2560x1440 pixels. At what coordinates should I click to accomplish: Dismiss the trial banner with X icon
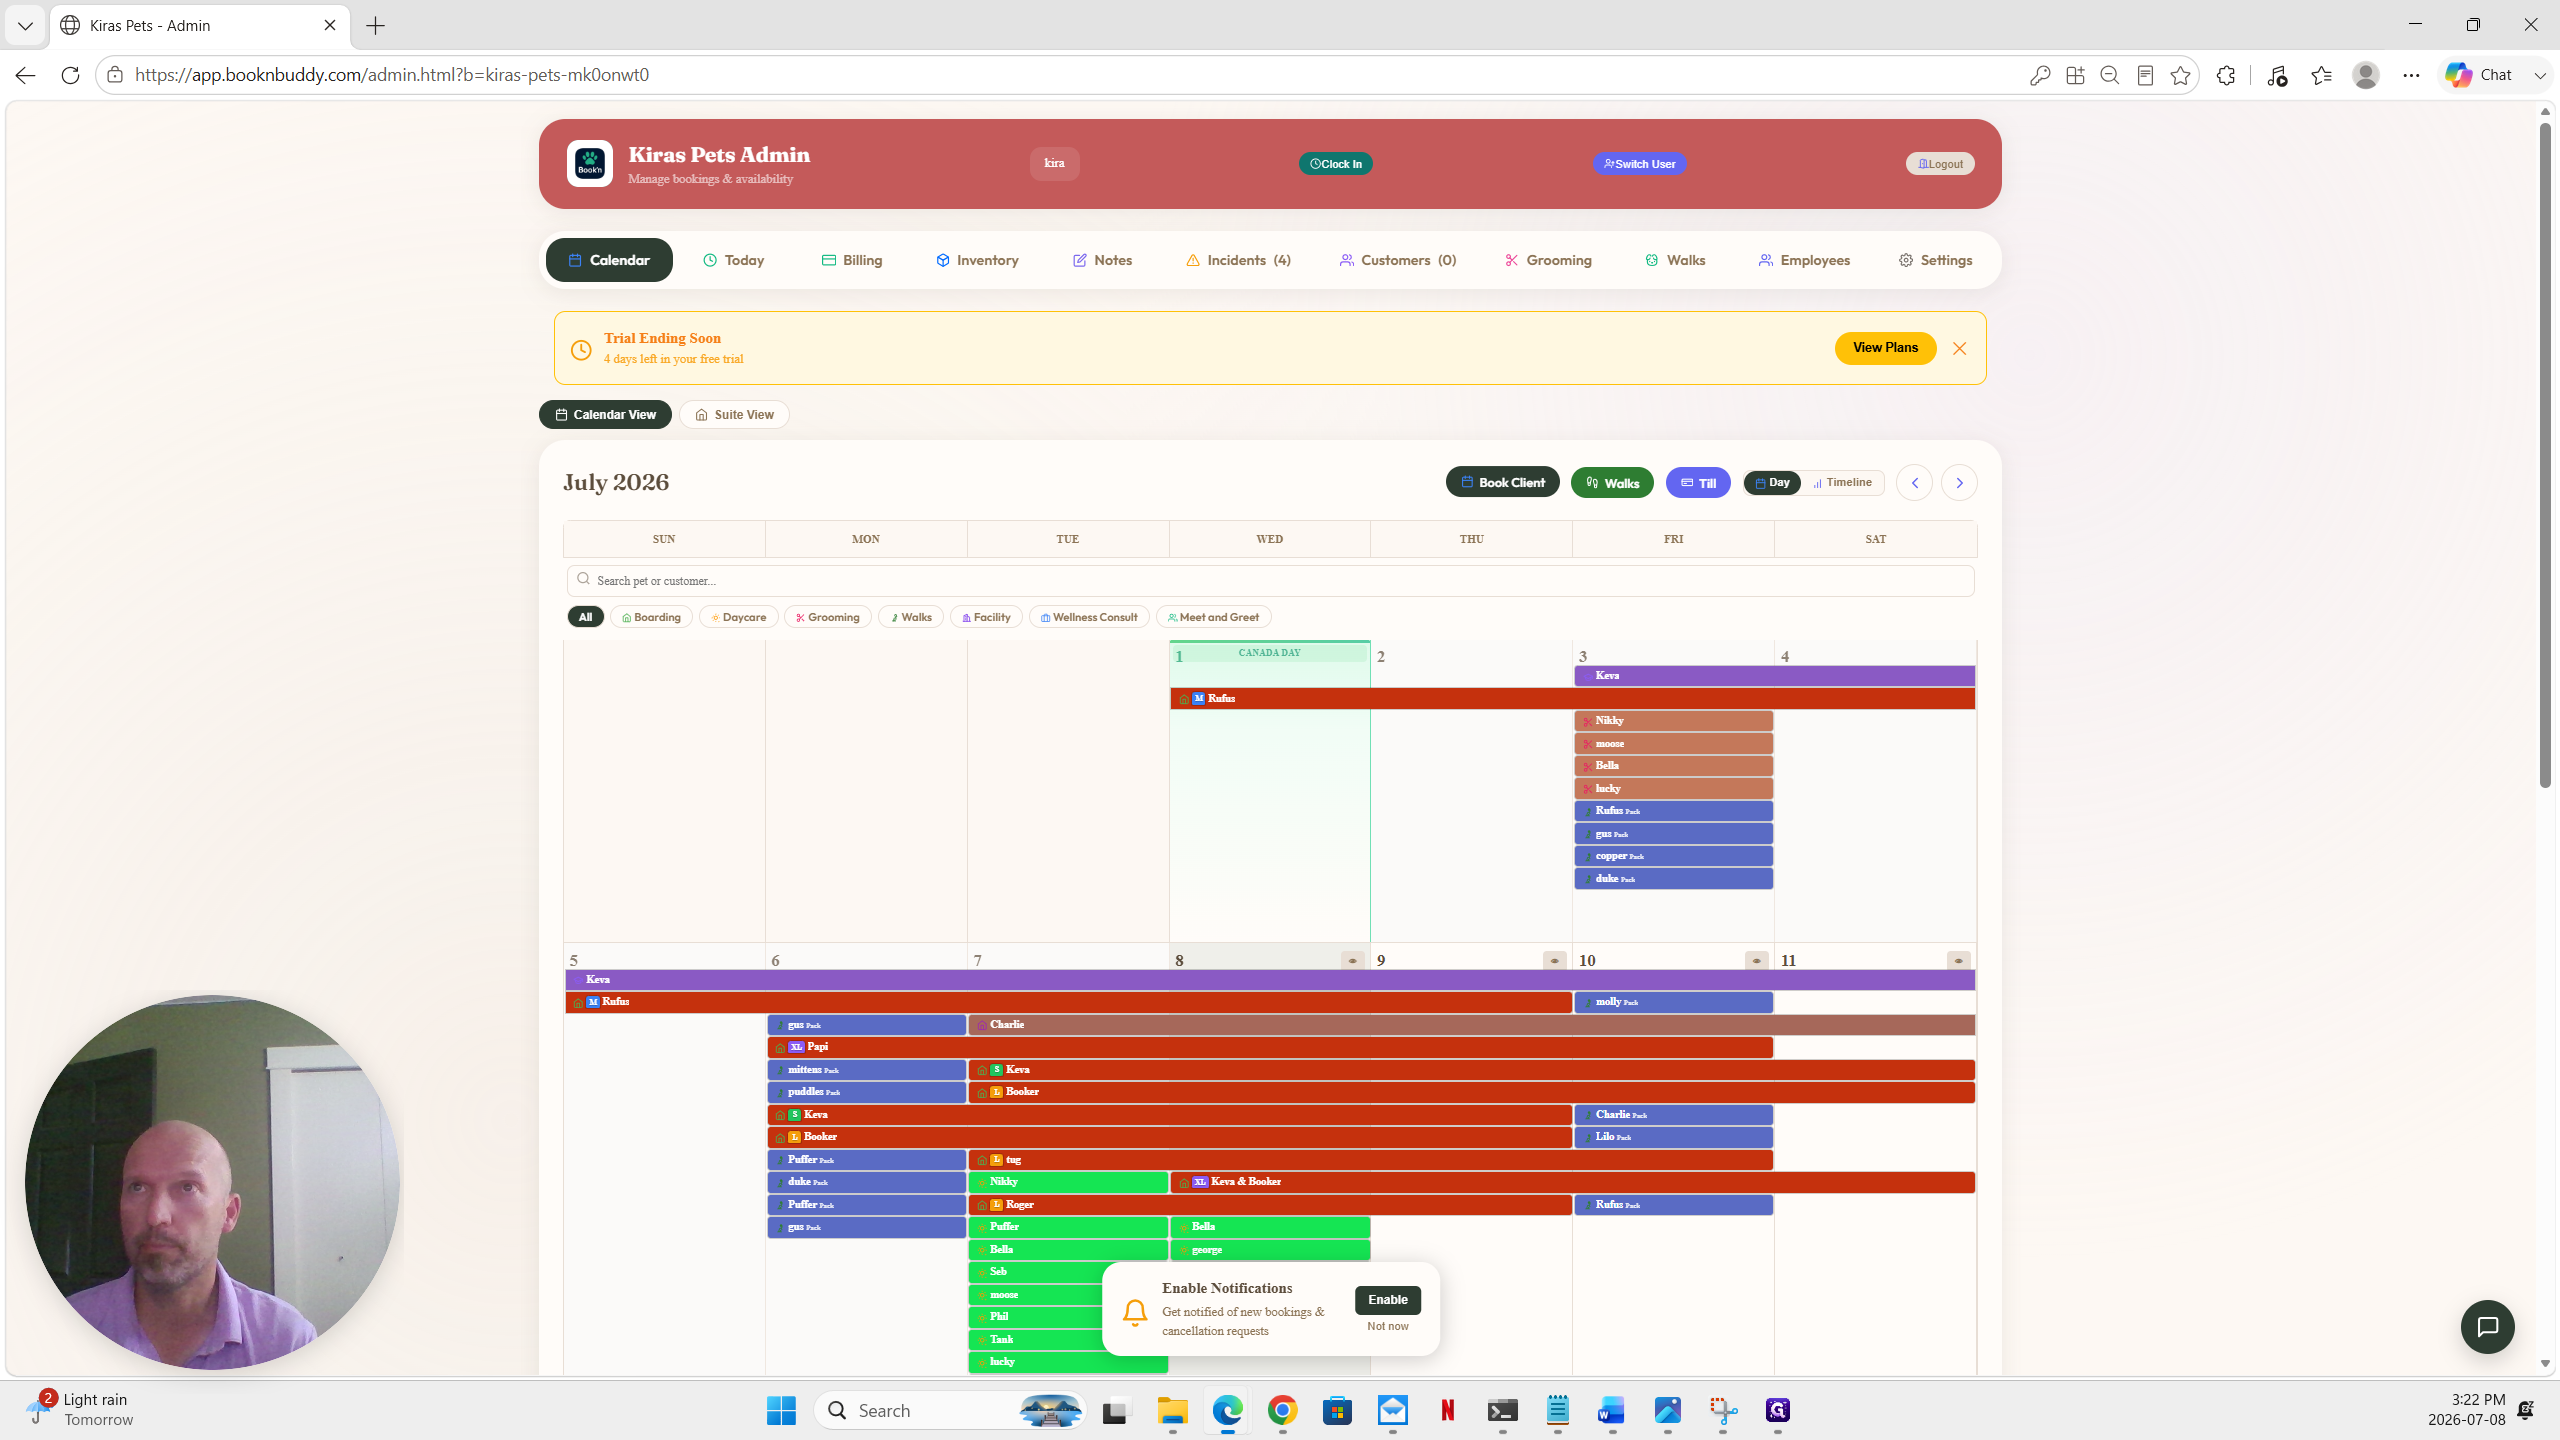point(1959,348)
